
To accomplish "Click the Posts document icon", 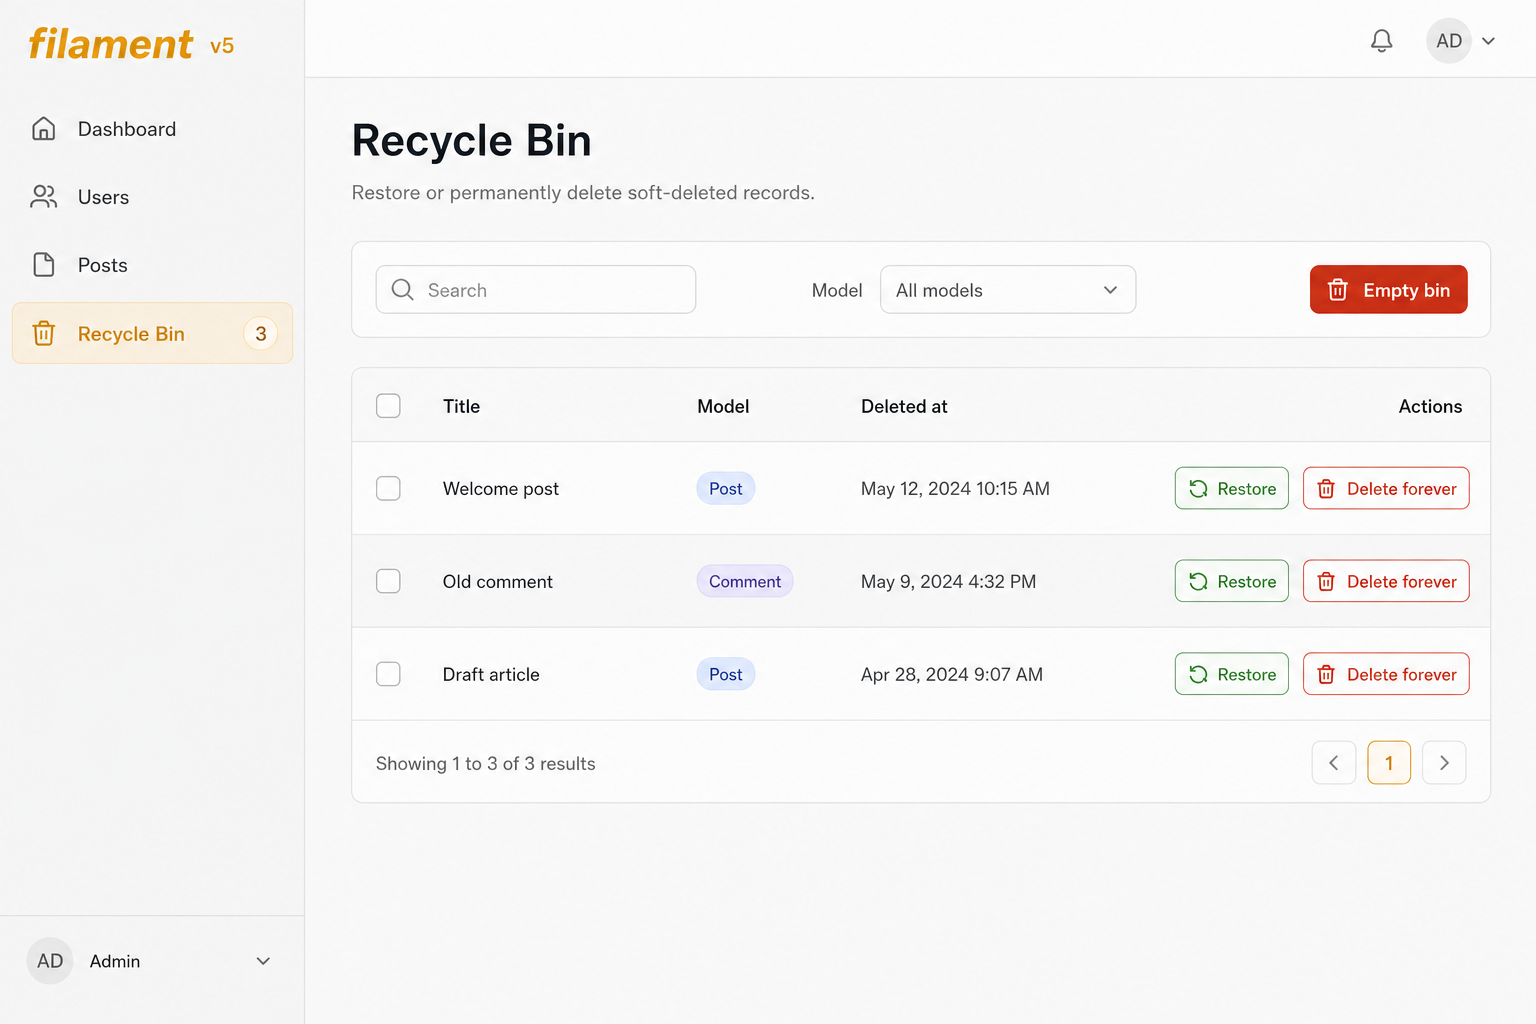I will (44, 265).
